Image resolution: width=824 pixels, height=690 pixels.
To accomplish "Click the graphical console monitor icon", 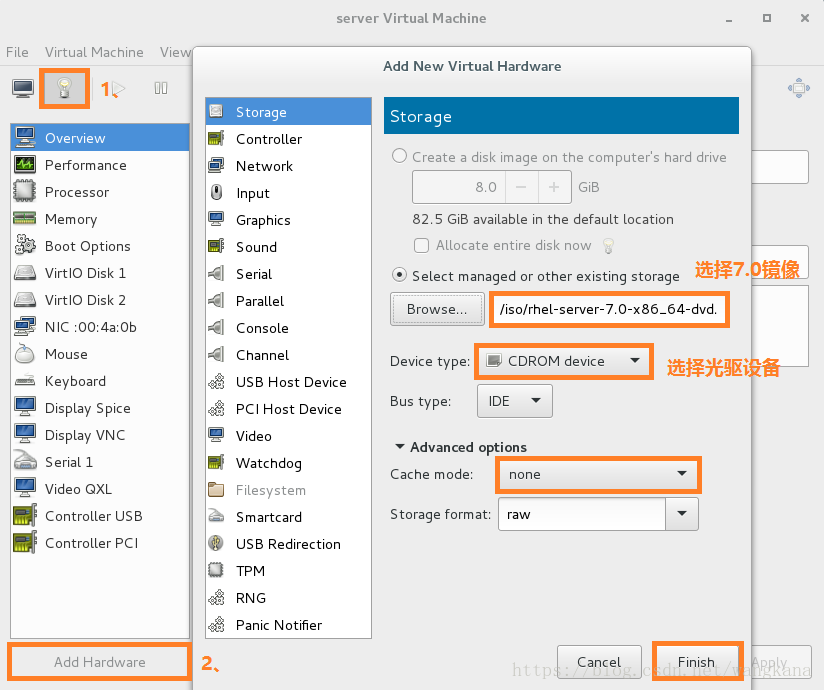I will click(23, 88).
